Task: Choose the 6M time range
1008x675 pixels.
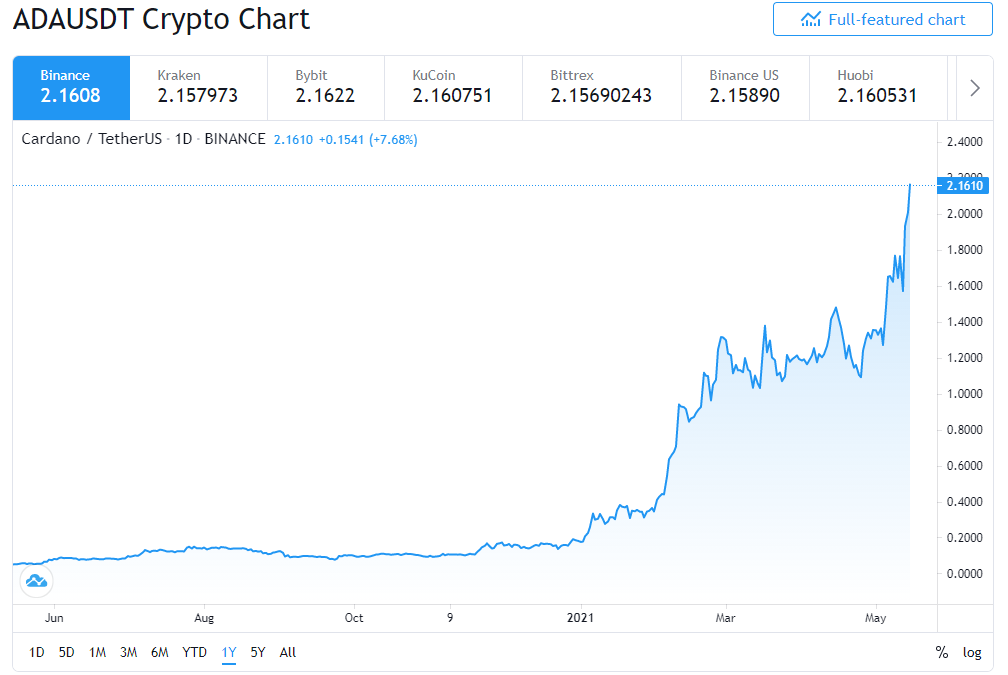Action: pos(159,652)
